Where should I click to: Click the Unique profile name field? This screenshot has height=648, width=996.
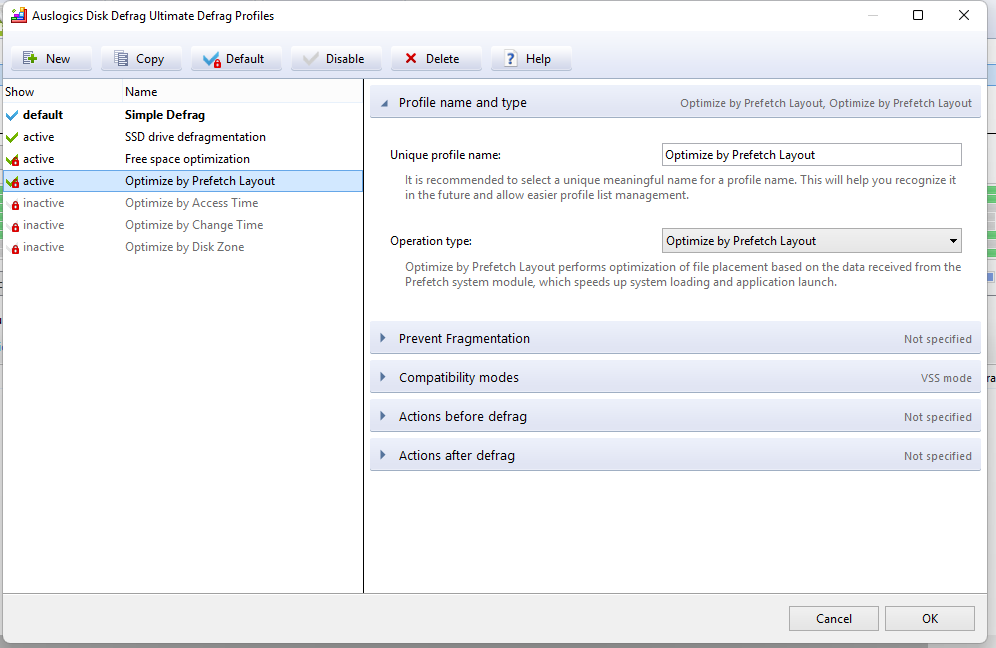click(811, 154)
